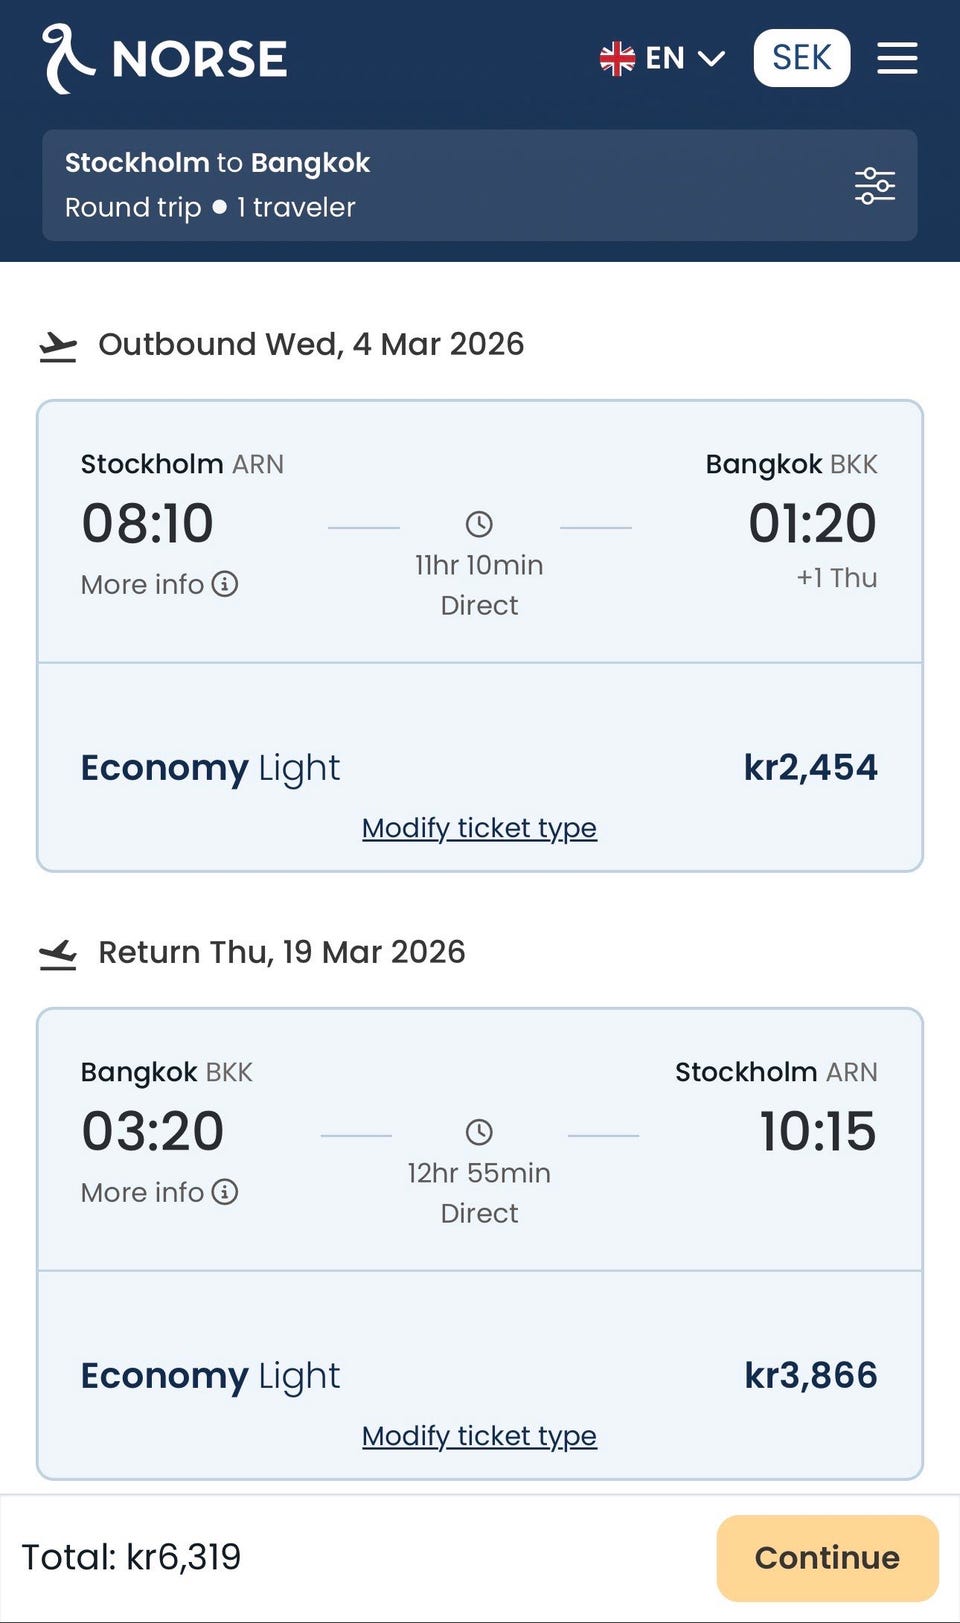Click the Norse logo icon
Image resolution: width=960 pixels, height=1623 pixels.
coord(67,58)
